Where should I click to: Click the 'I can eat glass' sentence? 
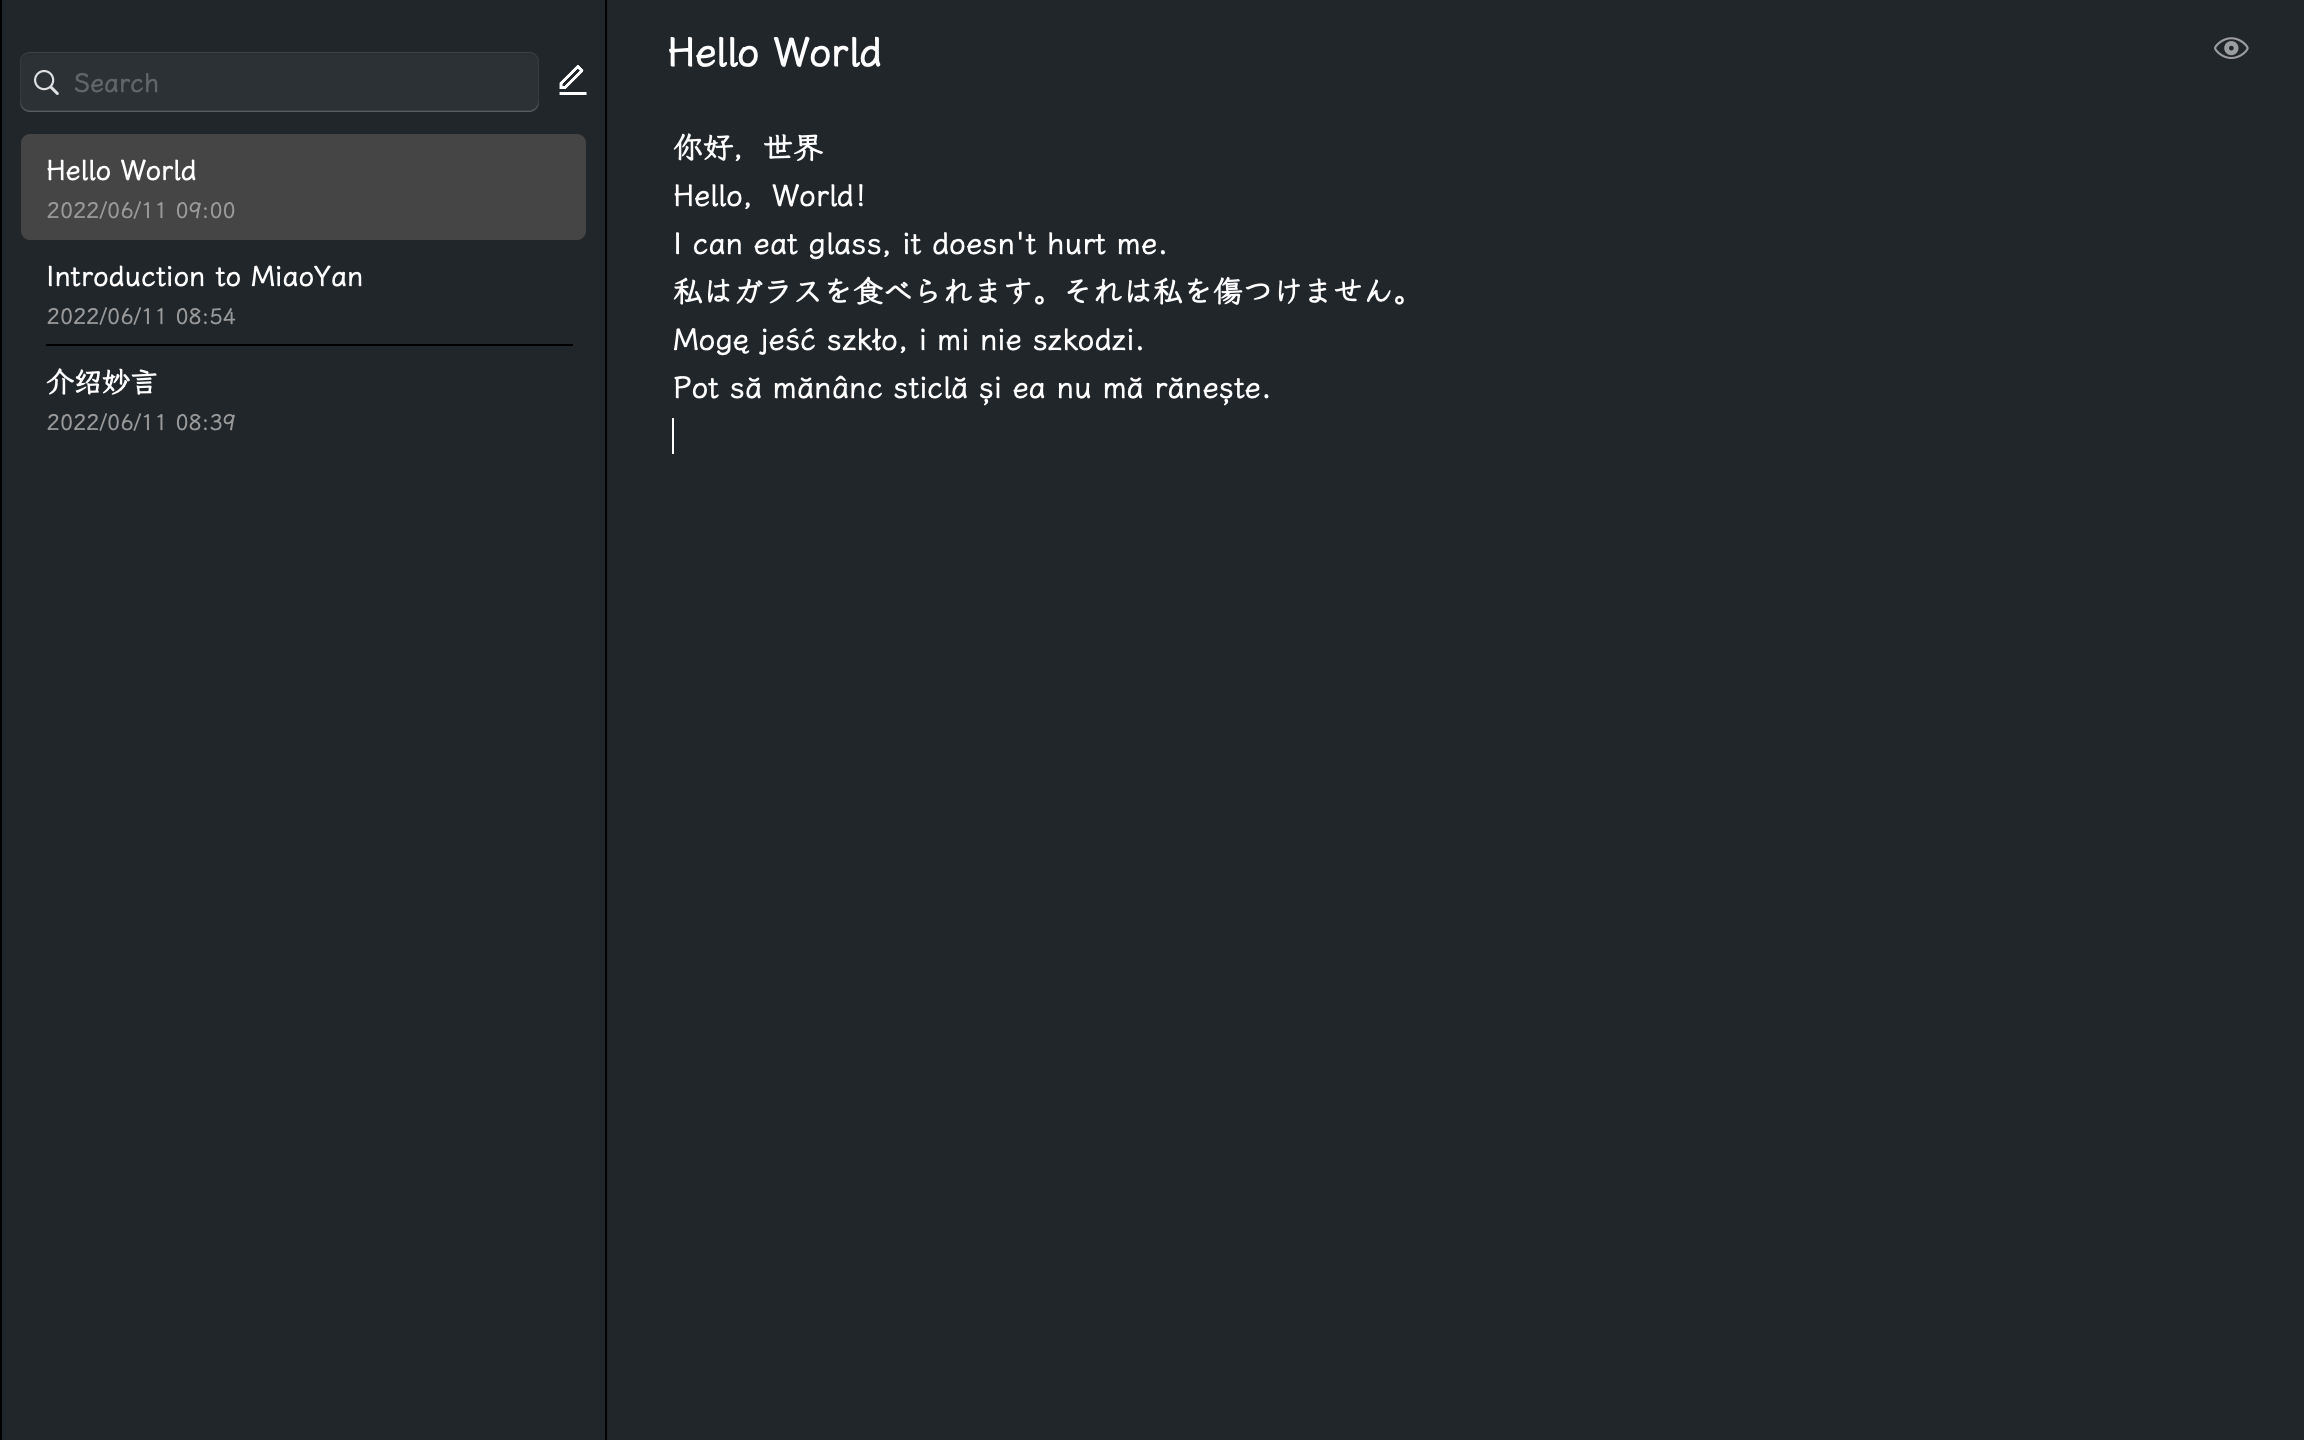click(919, 244)
